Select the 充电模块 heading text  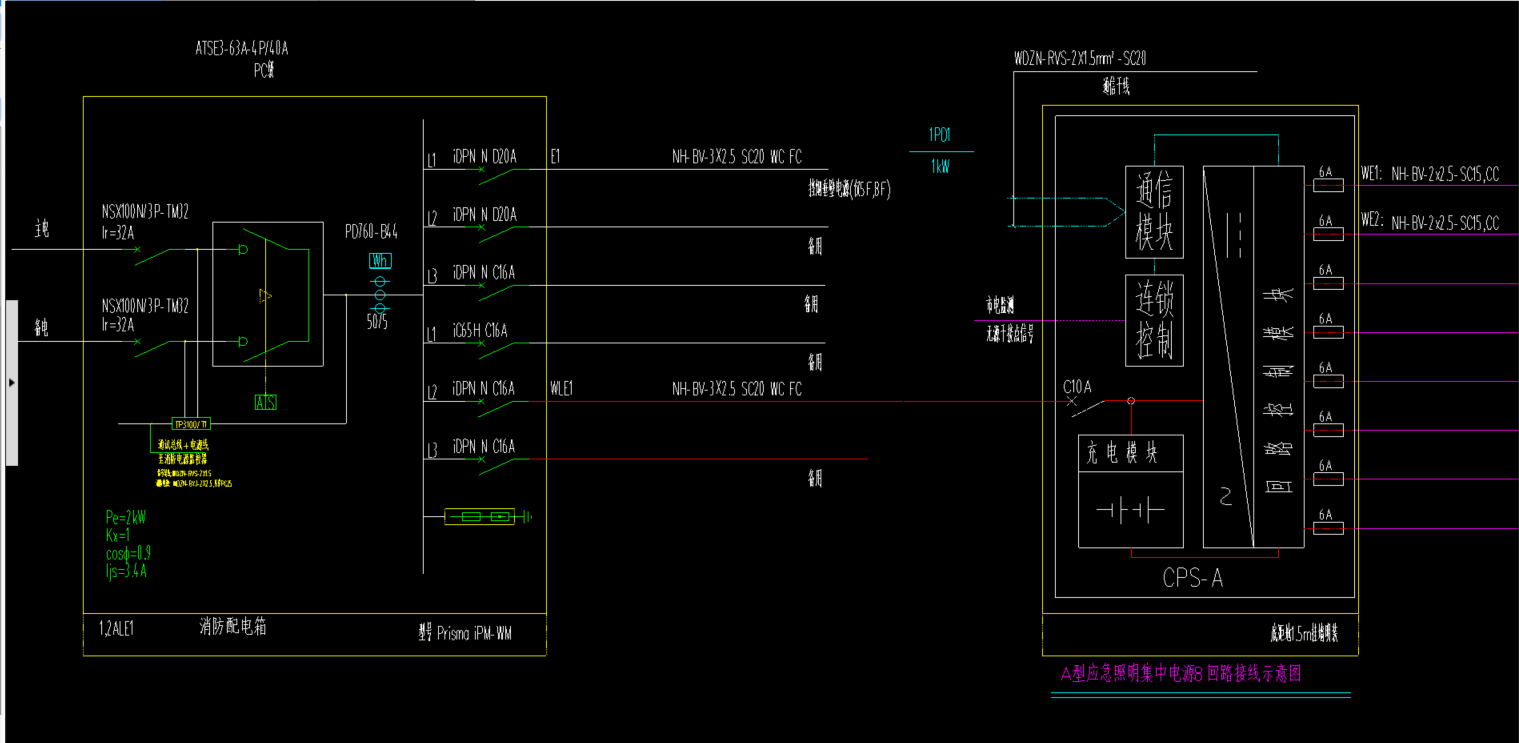pyautogui.click(x=1123, y=453)
